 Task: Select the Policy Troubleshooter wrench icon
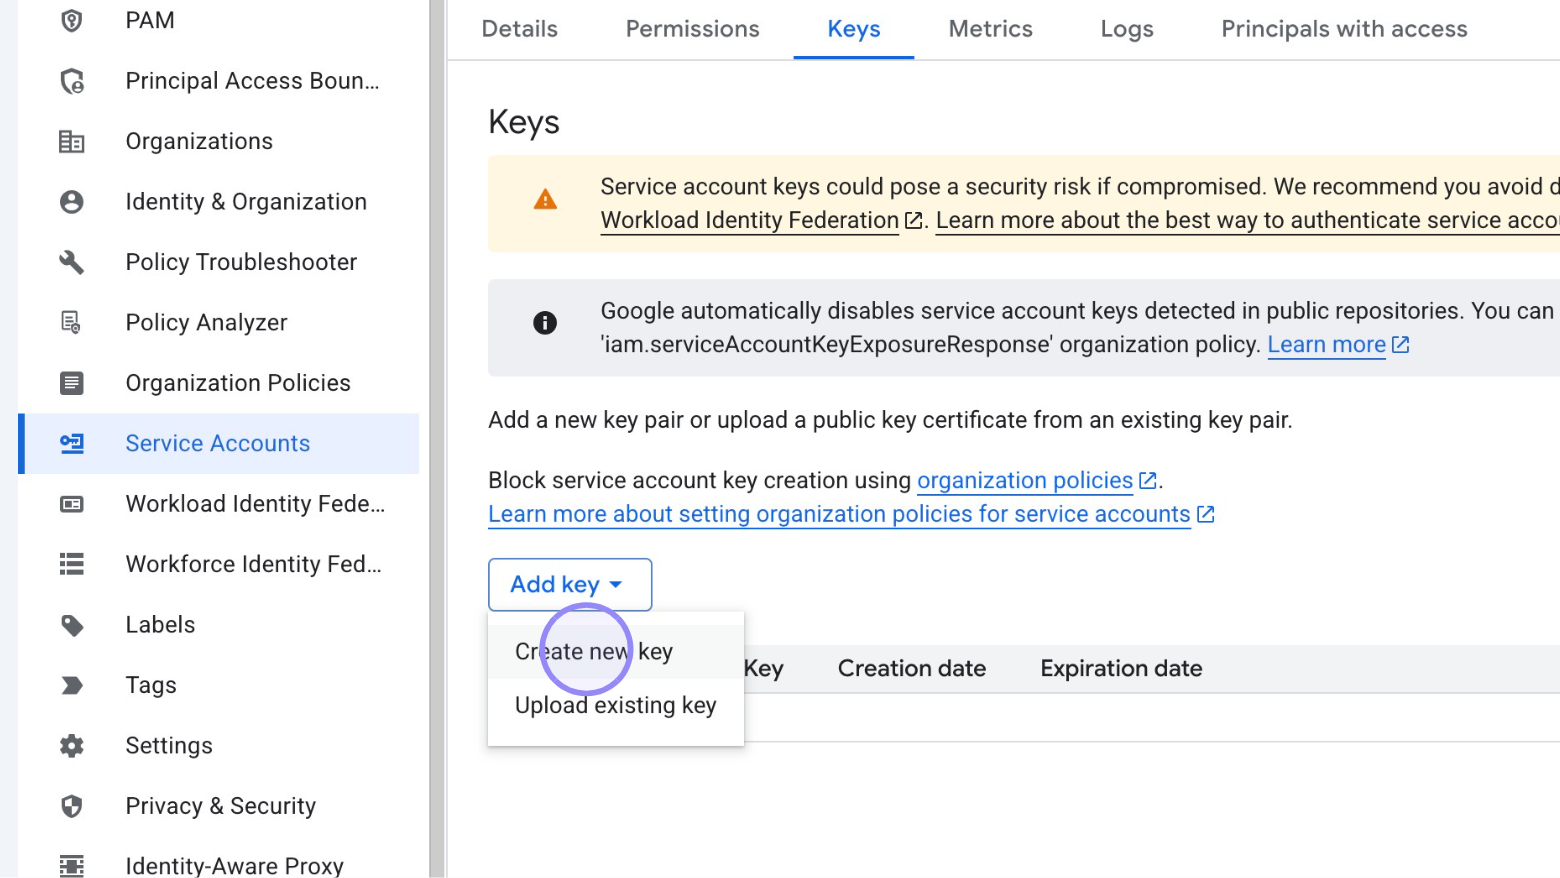tap(71, 262)
